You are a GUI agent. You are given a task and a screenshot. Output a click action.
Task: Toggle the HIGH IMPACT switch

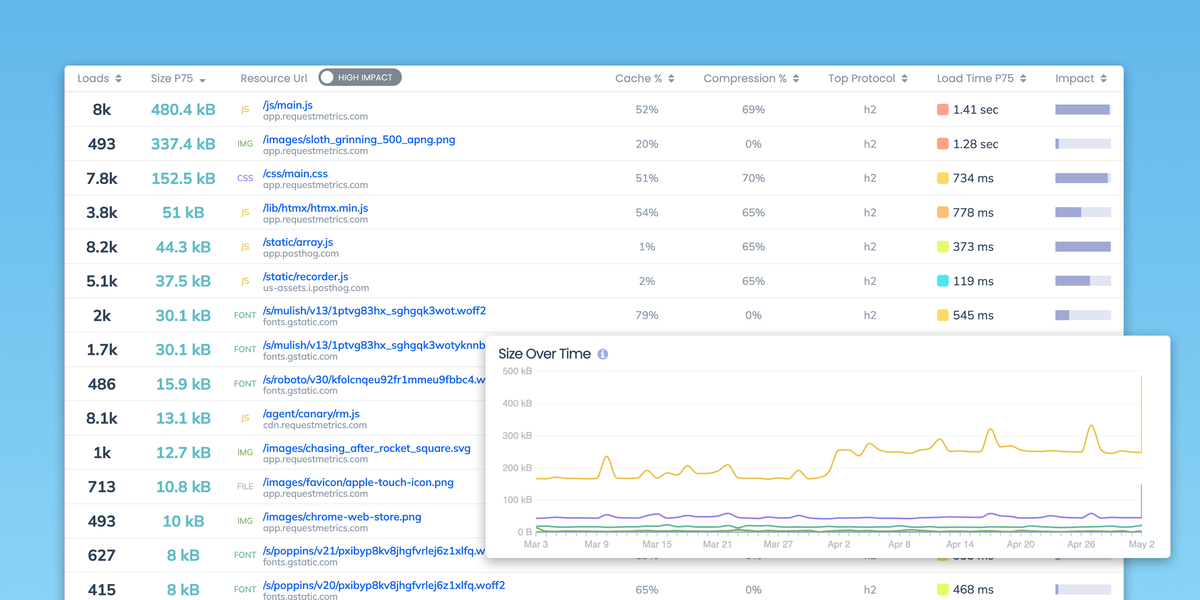[360, 77]
